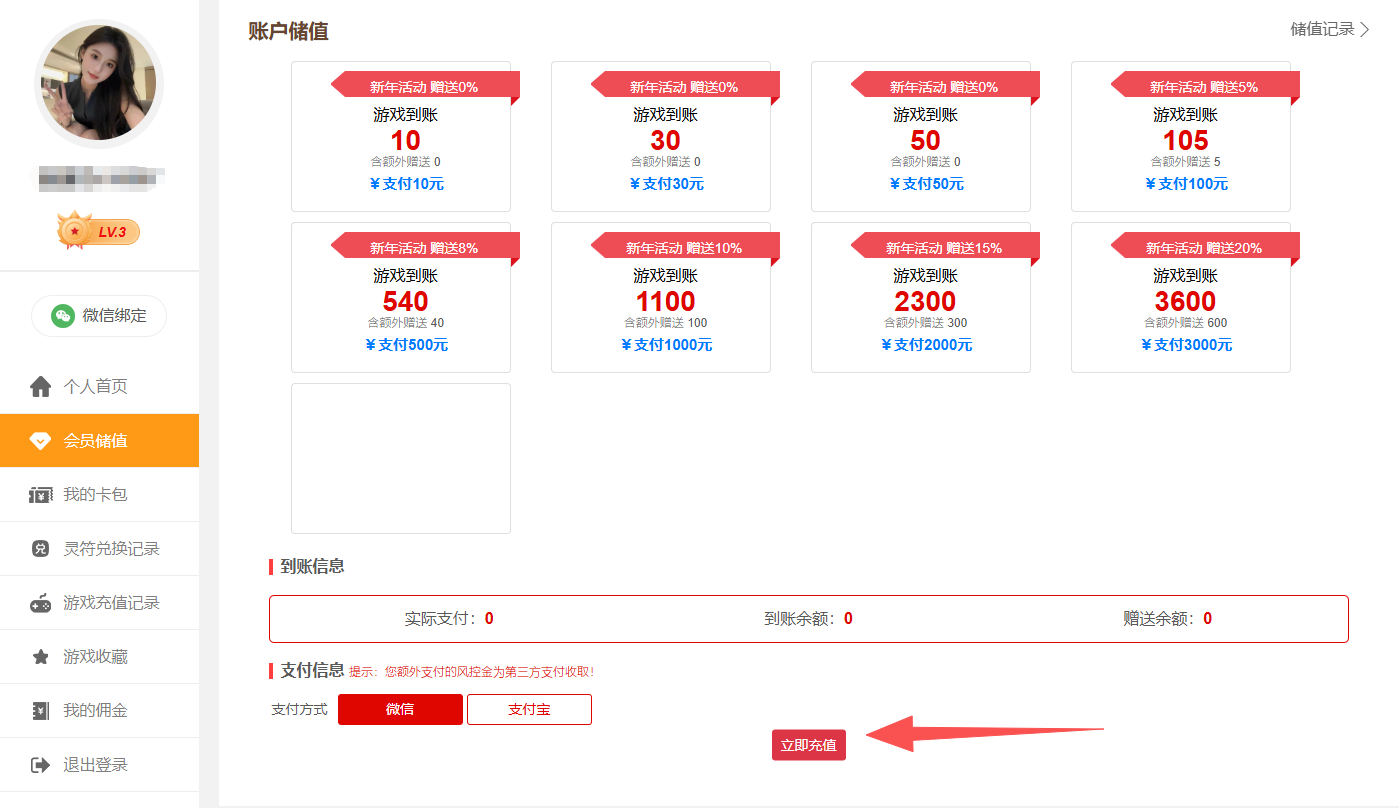Go to 游戏收藏 in the sidebar

point(96,657)
